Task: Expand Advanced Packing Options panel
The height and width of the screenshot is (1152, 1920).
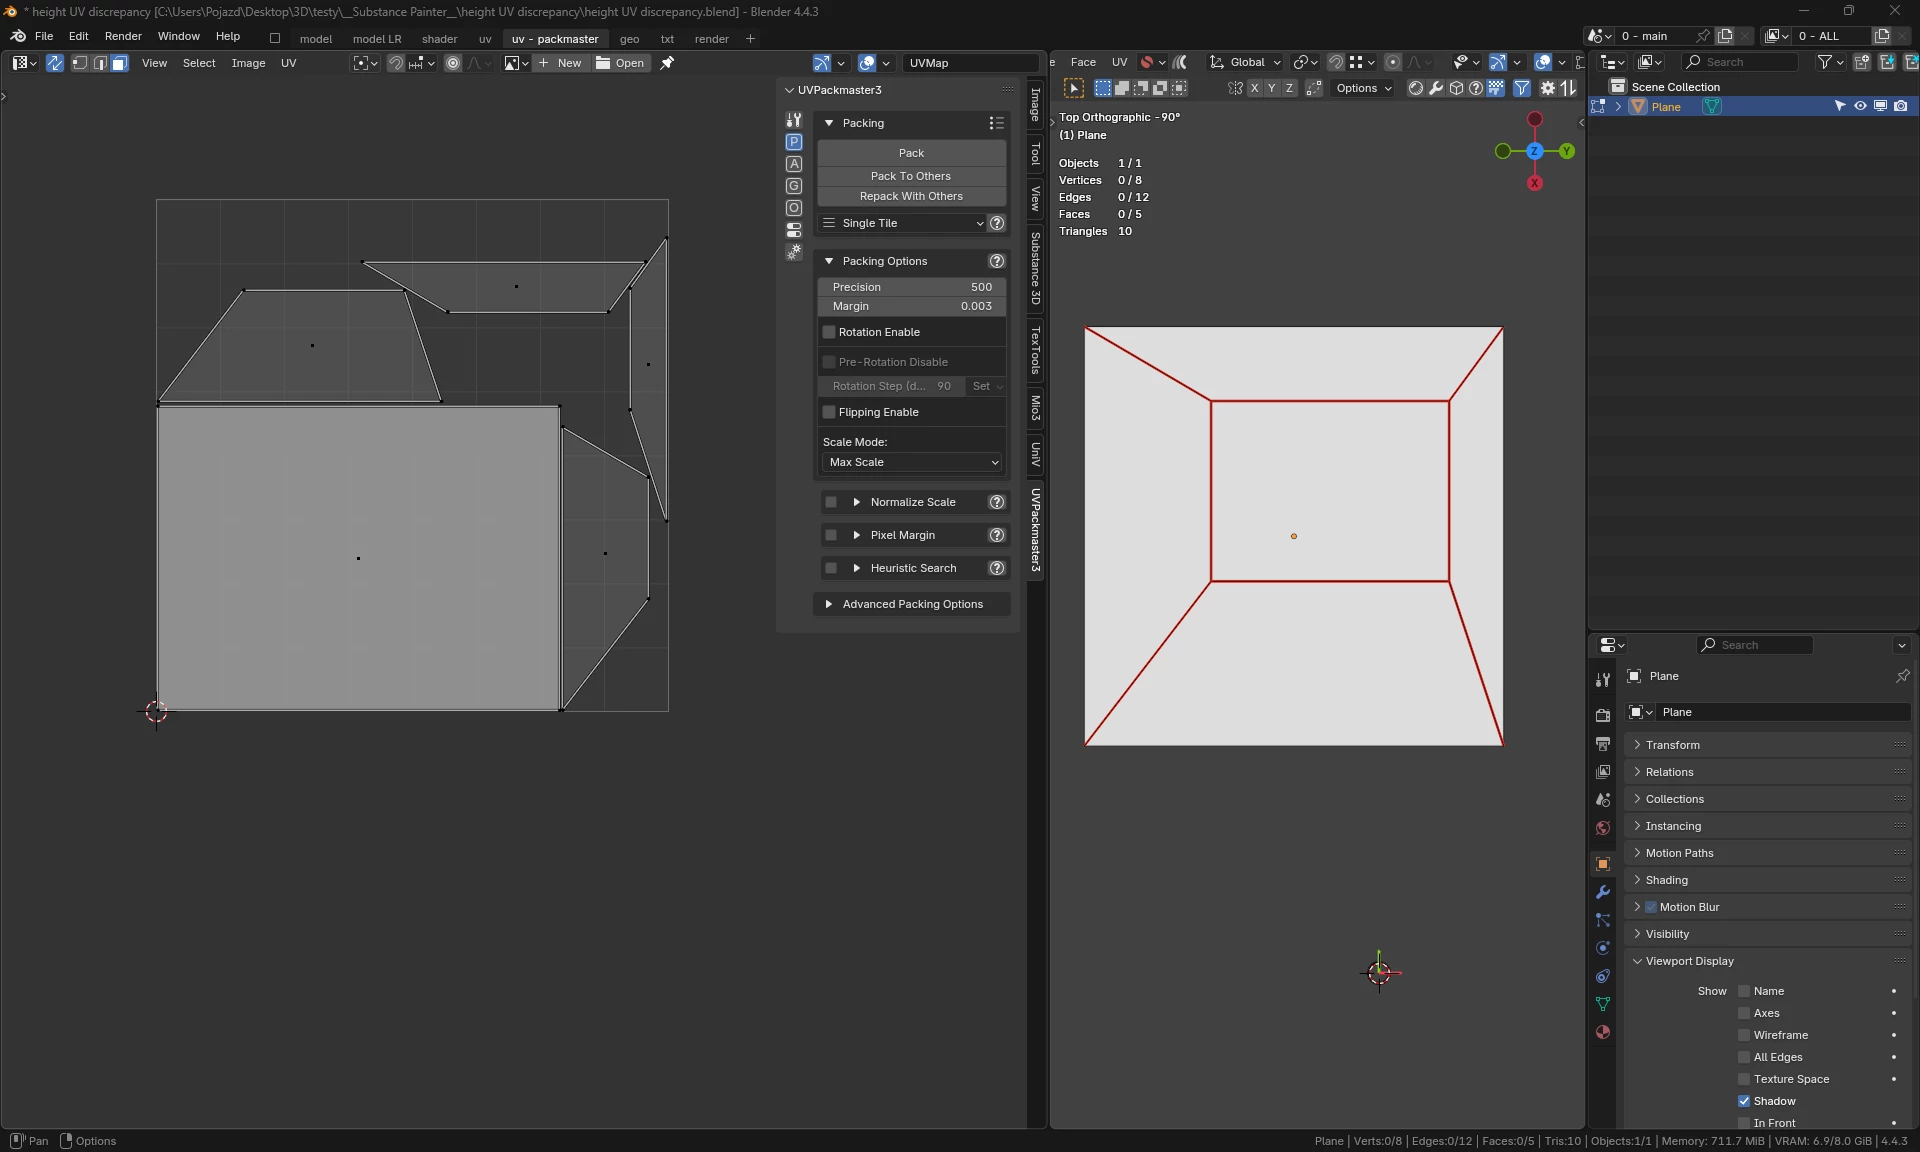Action: click(911, 604)
